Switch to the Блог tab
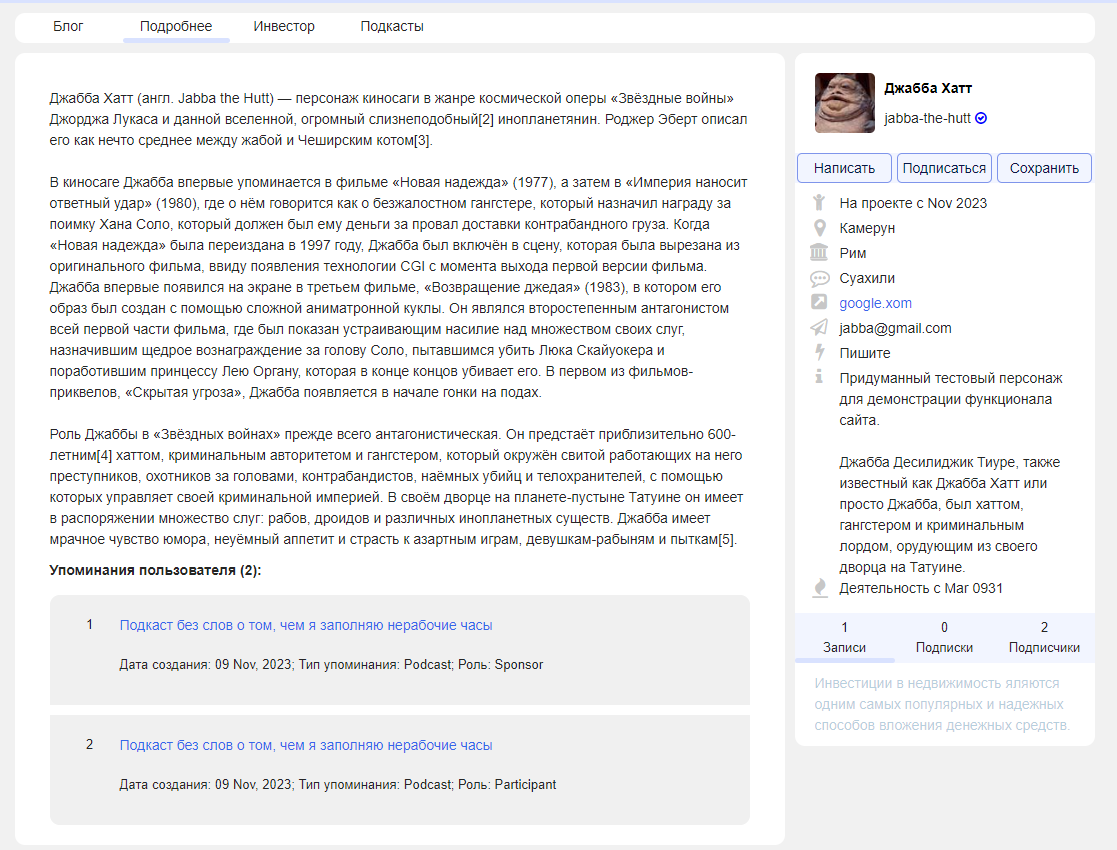1117x850 pixels. click(68, 26)
